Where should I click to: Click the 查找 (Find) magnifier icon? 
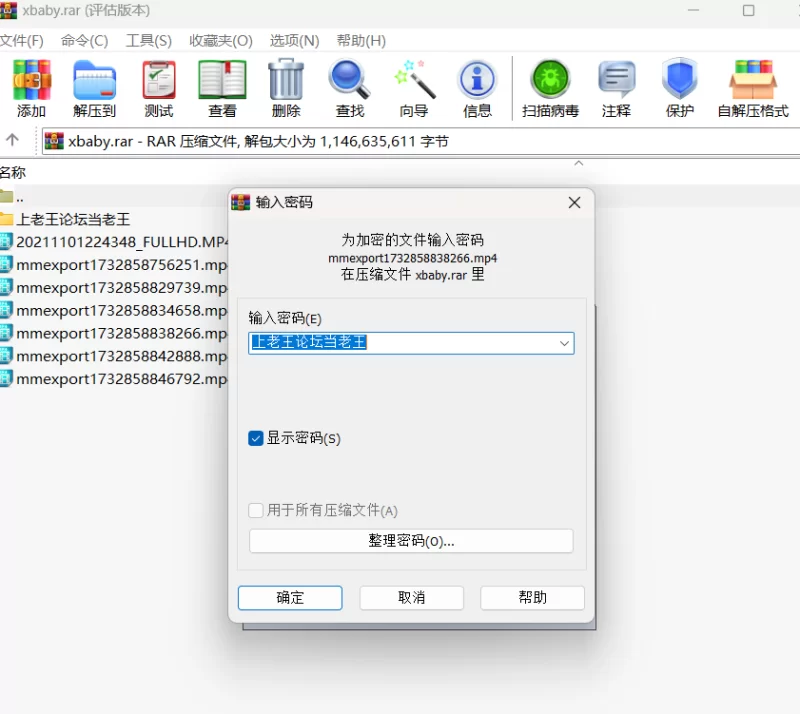[349, 80]
